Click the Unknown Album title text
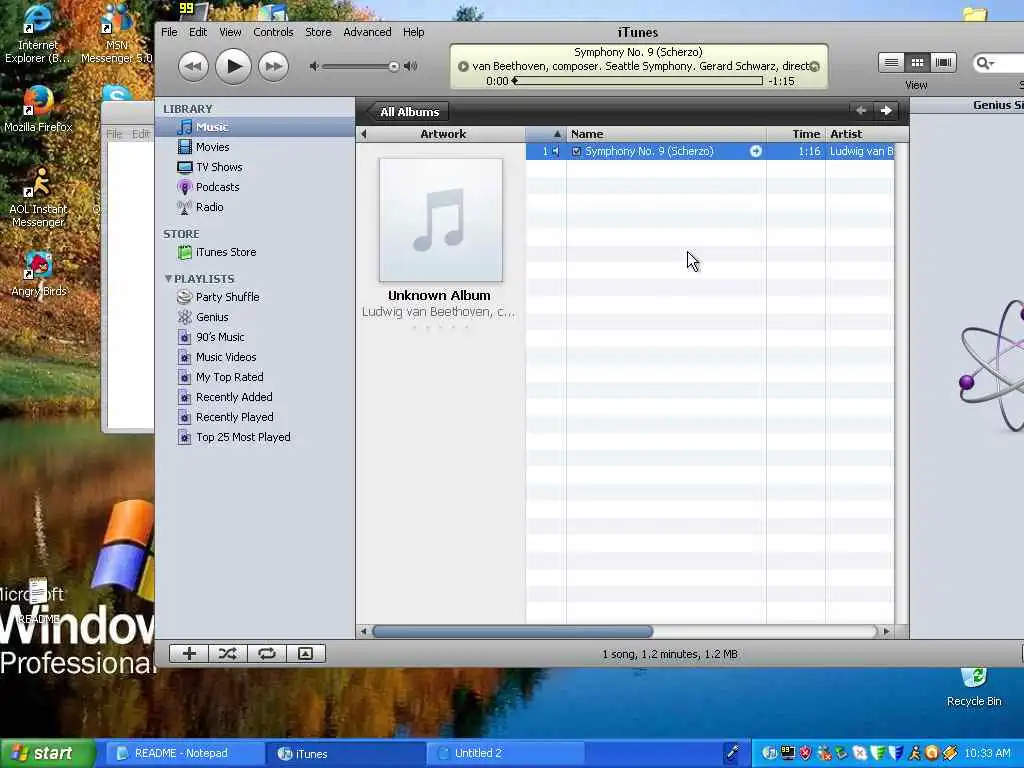Screen dimensions: 1024x768 click(439, 296)
